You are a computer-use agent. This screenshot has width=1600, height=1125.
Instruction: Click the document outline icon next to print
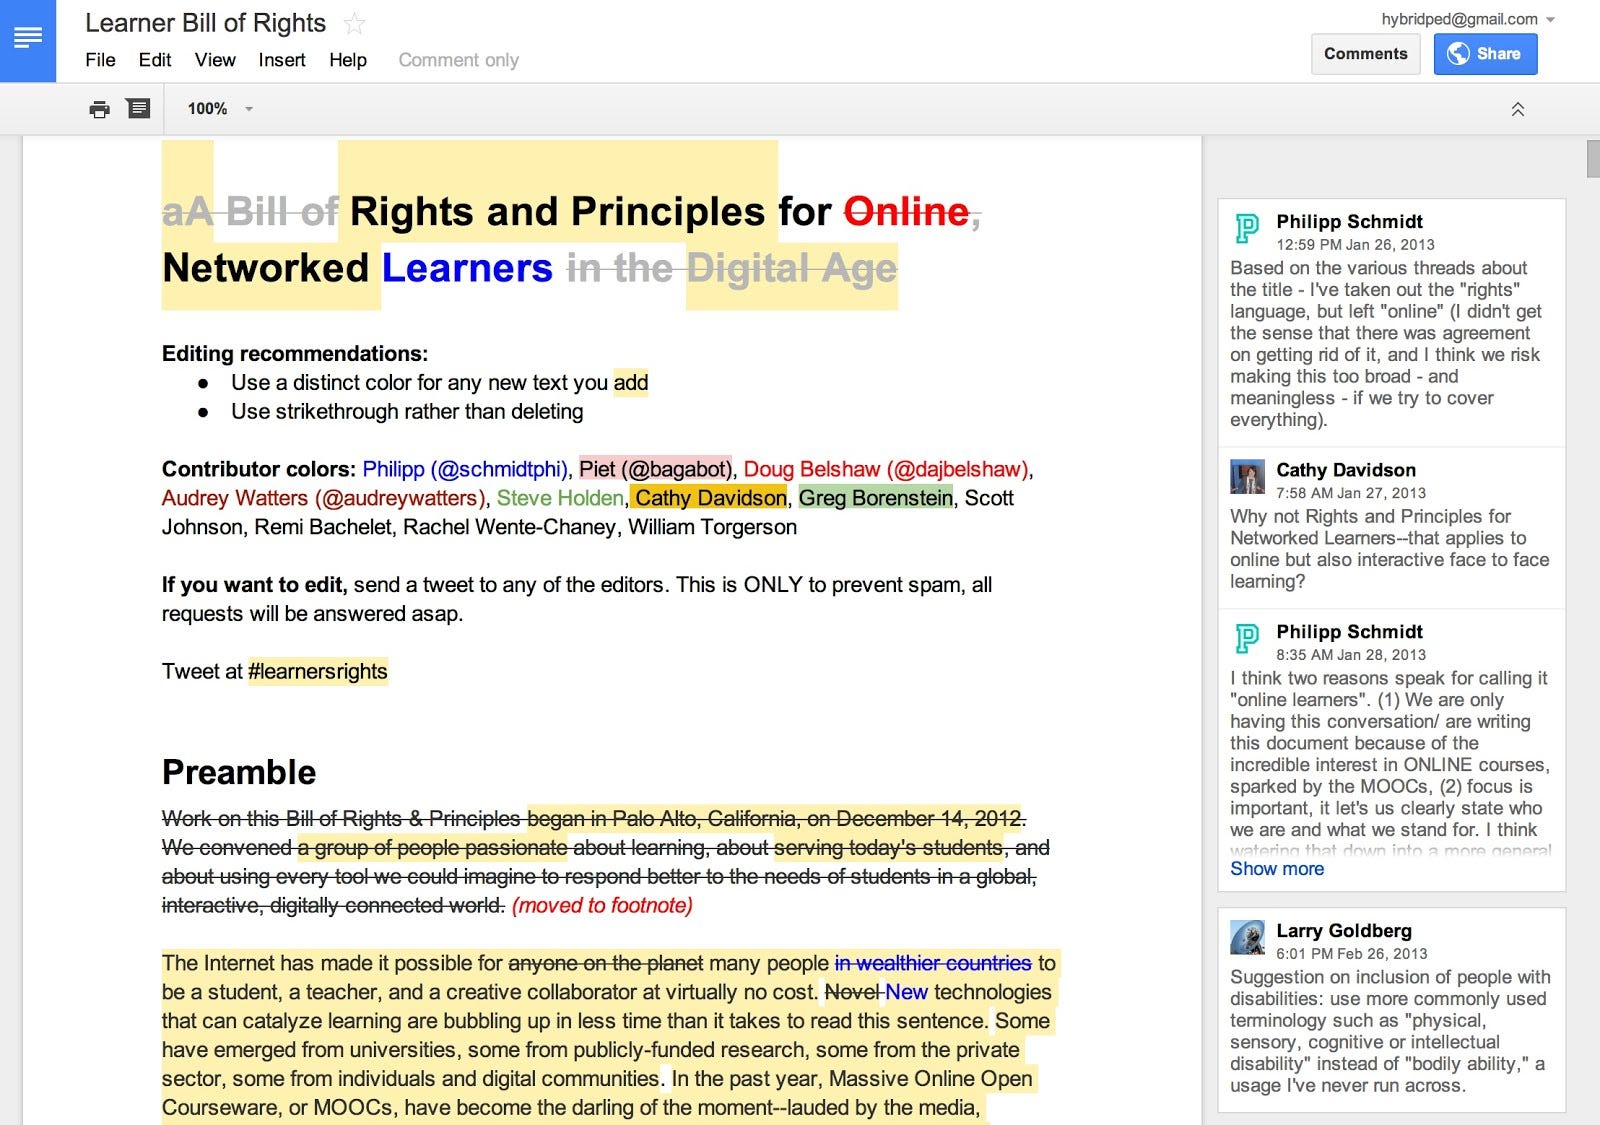[x=138, y=108]
